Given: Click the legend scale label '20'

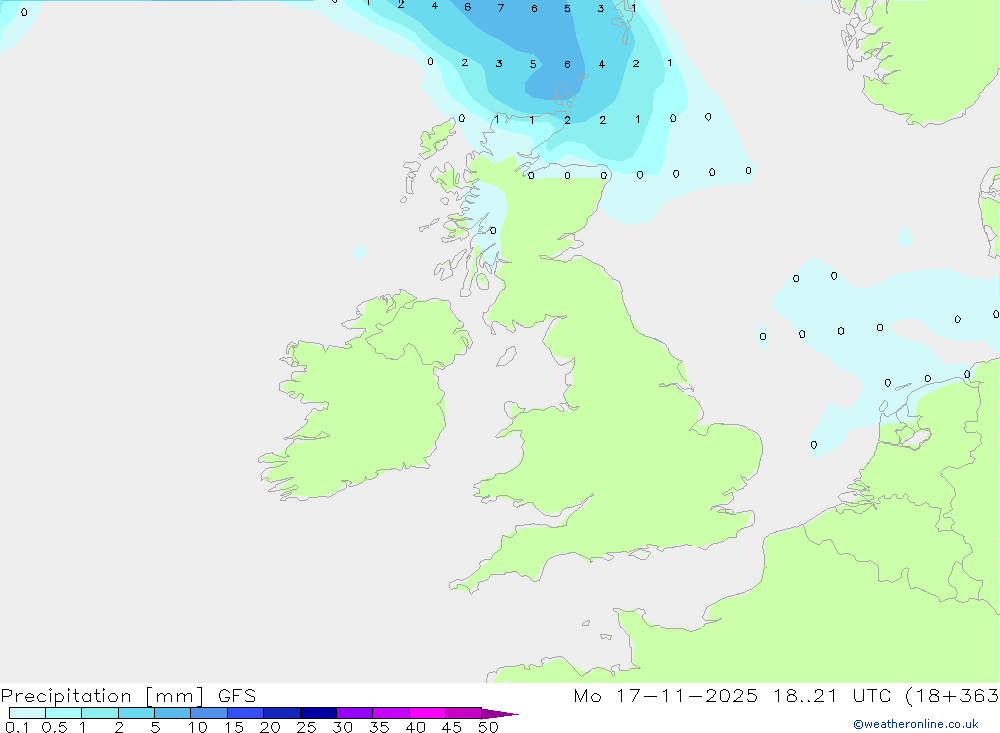Looking at the screenshot, I should pos(270,727).
